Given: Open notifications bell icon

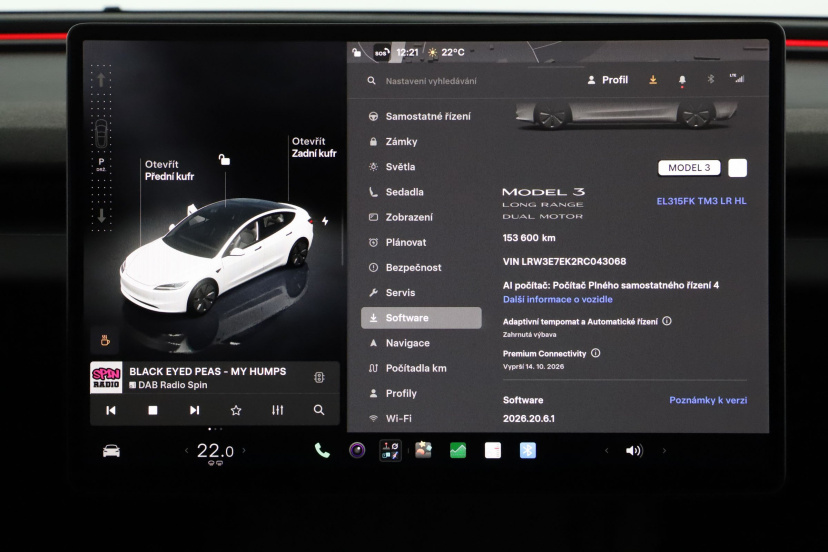Looking at the screenshot, I should [x=682, y=80].
